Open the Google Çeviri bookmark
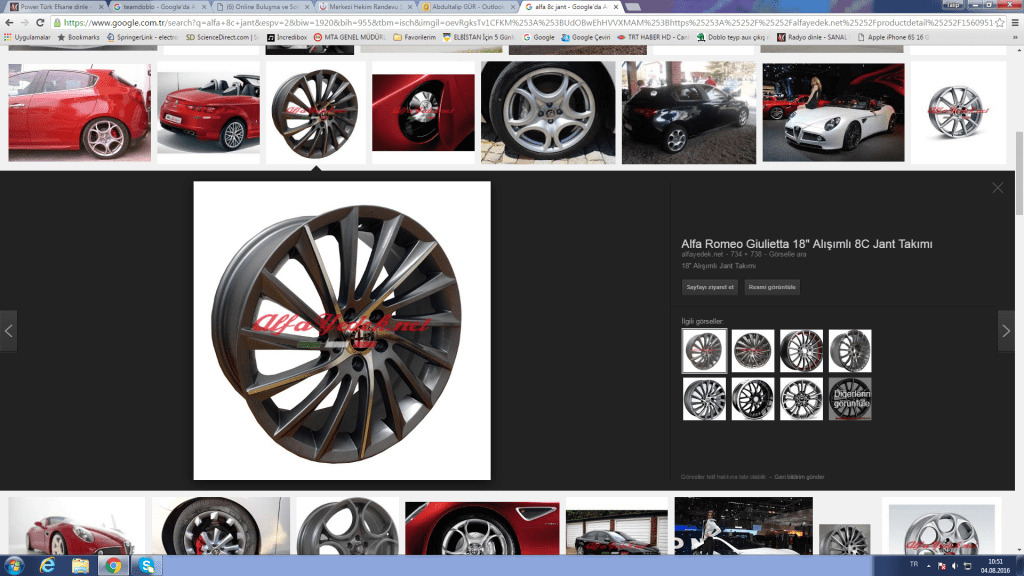The height and width of the screenshot is (576, 1024). click(x=585, y=37)
